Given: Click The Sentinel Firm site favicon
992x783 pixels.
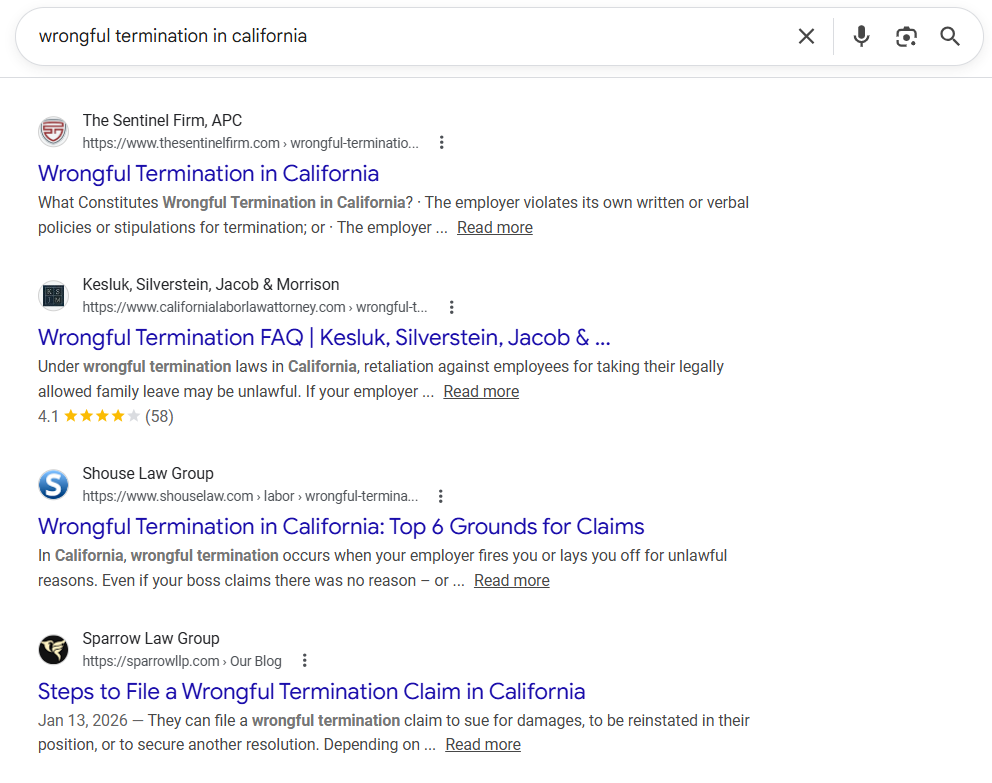Looking at the screenshot, I should (x=53, y=131).
